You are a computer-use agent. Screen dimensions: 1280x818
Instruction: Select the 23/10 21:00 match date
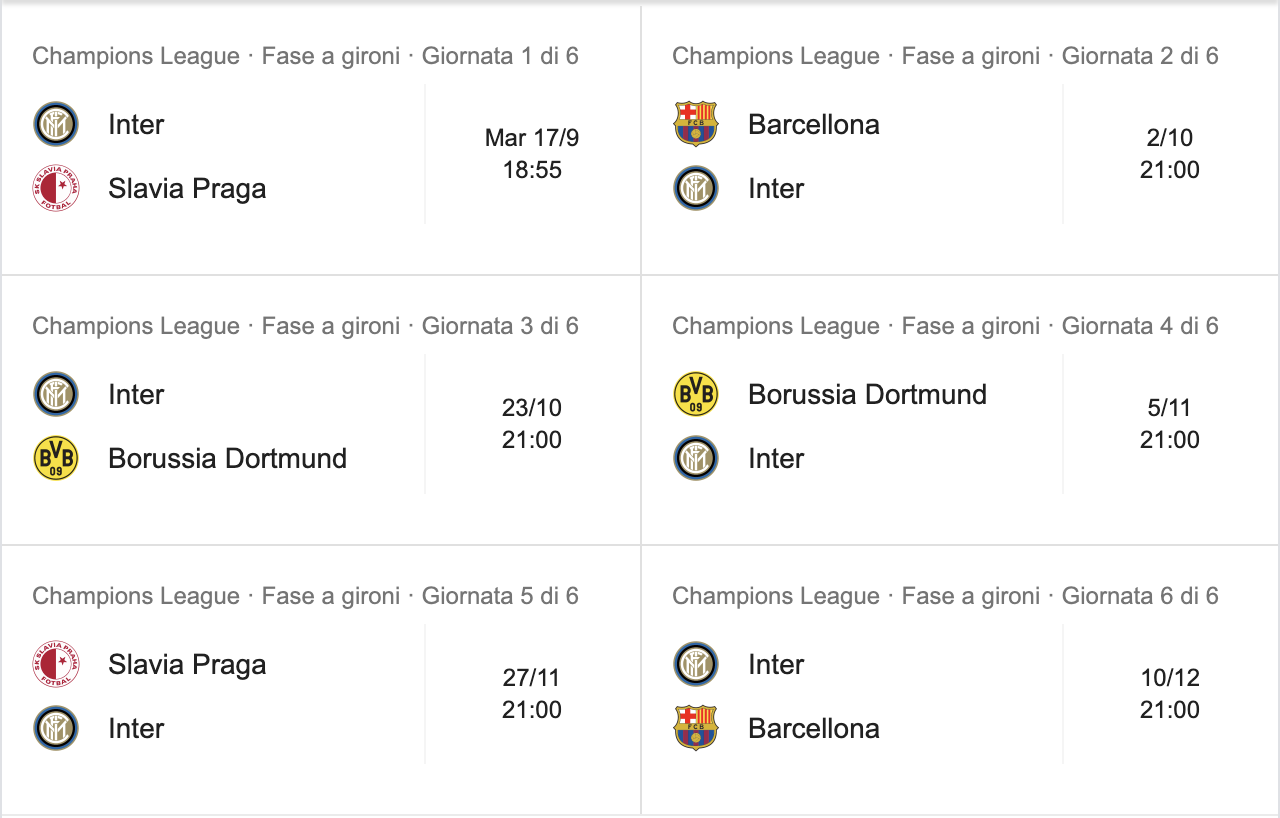coord(532,424)
